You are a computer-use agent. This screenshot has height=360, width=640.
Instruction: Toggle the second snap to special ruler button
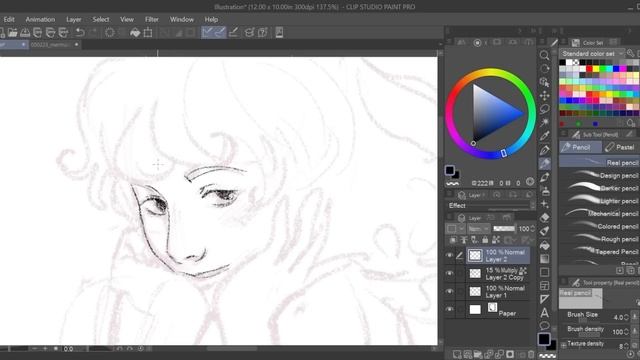[220, 33]
